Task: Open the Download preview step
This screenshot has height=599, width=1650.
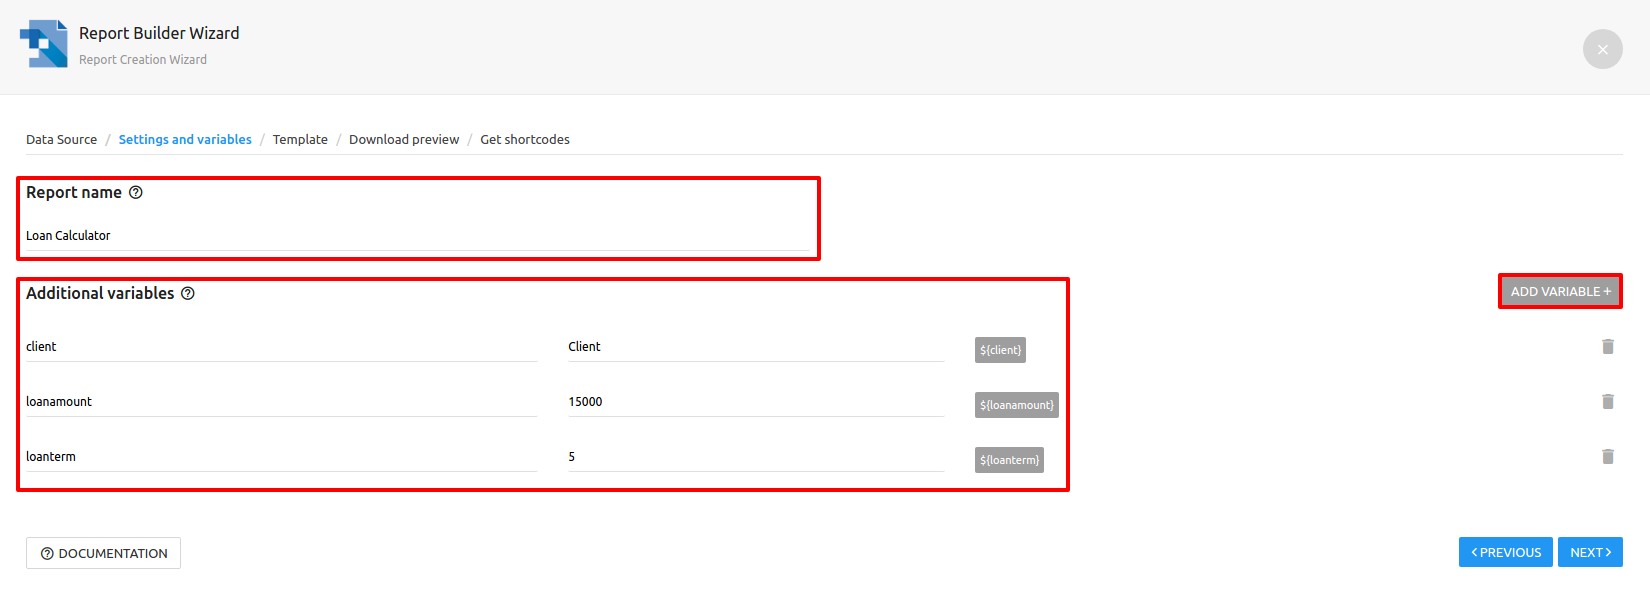Action: [x=404, y=139]
